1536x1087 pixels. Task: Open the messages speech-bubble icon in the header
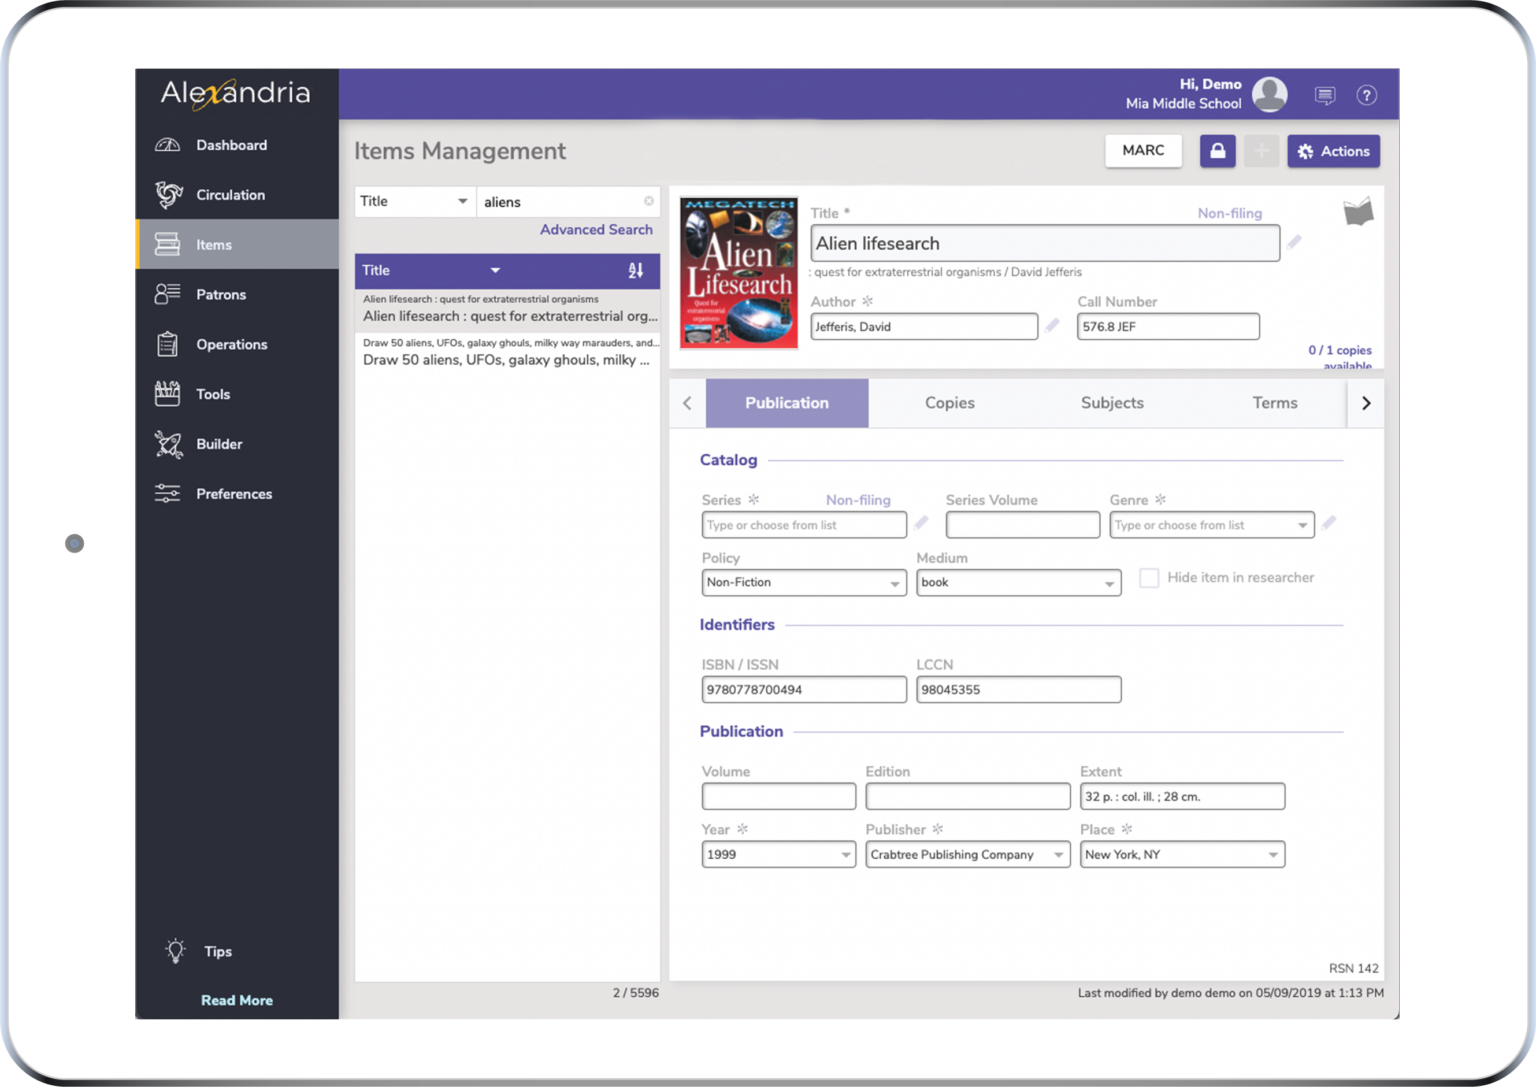[1324, 95]
